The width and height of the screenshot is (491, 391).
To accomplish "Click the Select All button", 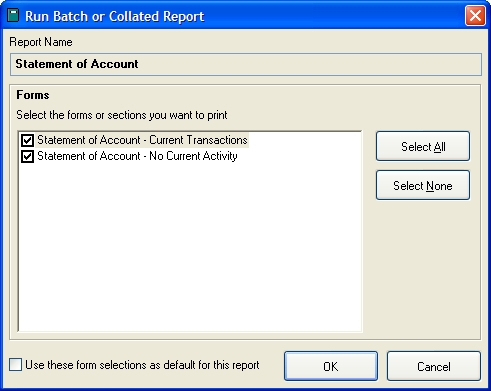I will (423, 146).
